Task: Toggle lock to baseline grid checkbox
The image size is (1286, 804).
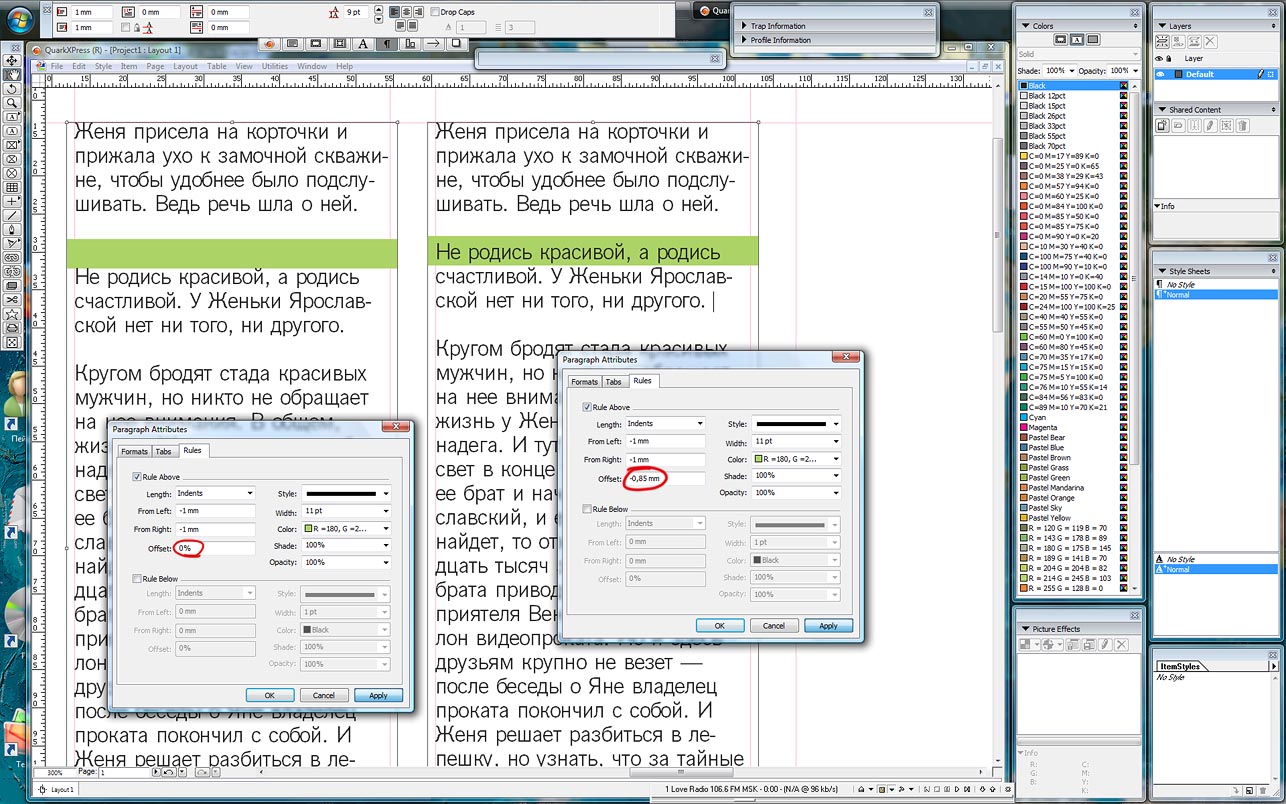Action: click(125, 28)
